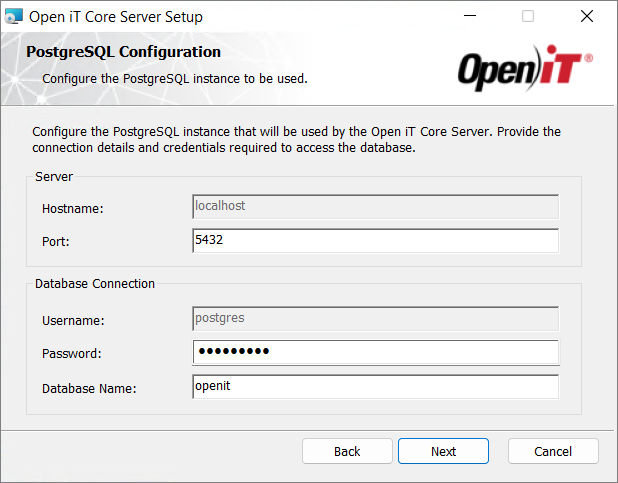Click into the Database Name field
Screen dimensions: 618x483
click(376, 387)
